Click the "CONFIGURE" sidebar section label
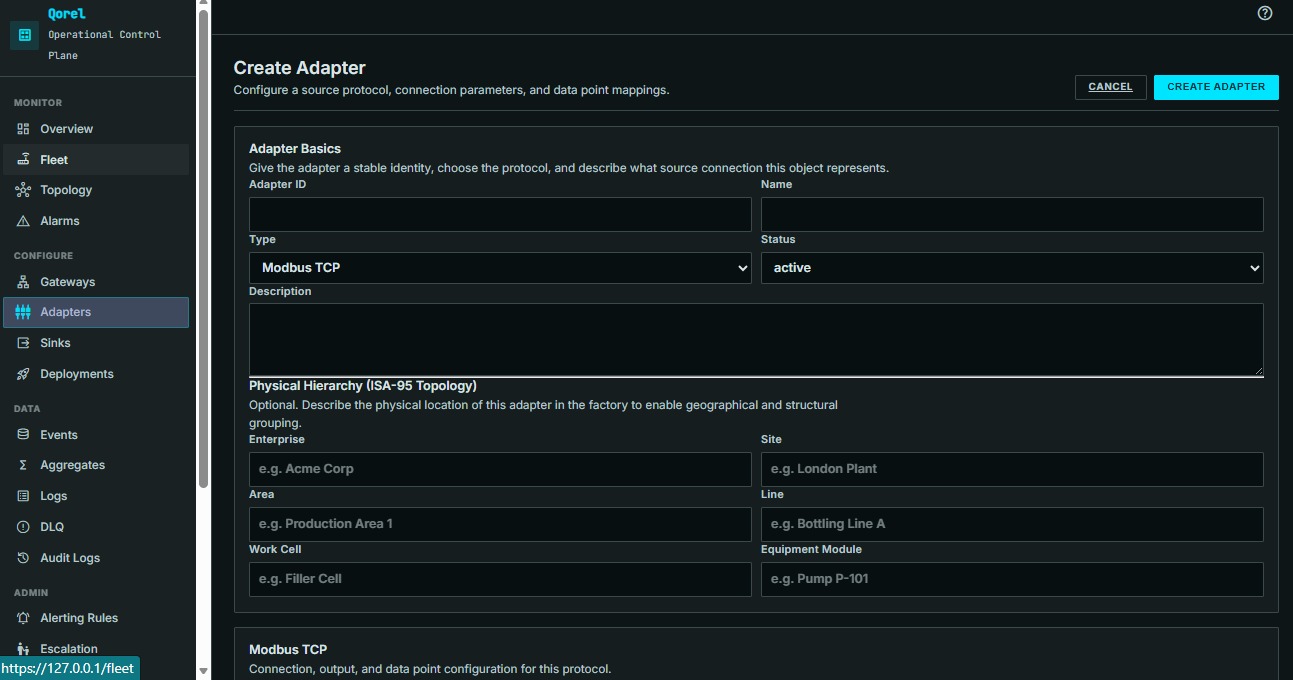The image size is (1293, 680). (x=44, y=256)
